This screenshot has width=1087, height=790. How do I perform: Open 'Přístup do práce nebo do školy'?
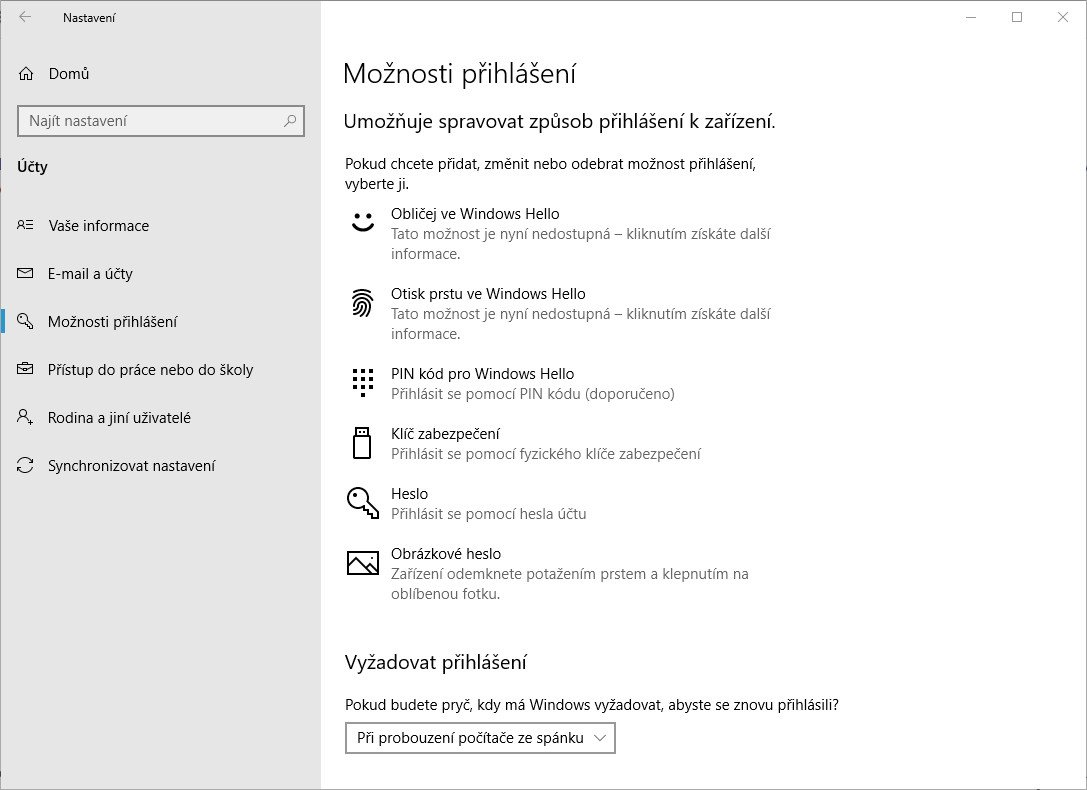click(150, 370)
